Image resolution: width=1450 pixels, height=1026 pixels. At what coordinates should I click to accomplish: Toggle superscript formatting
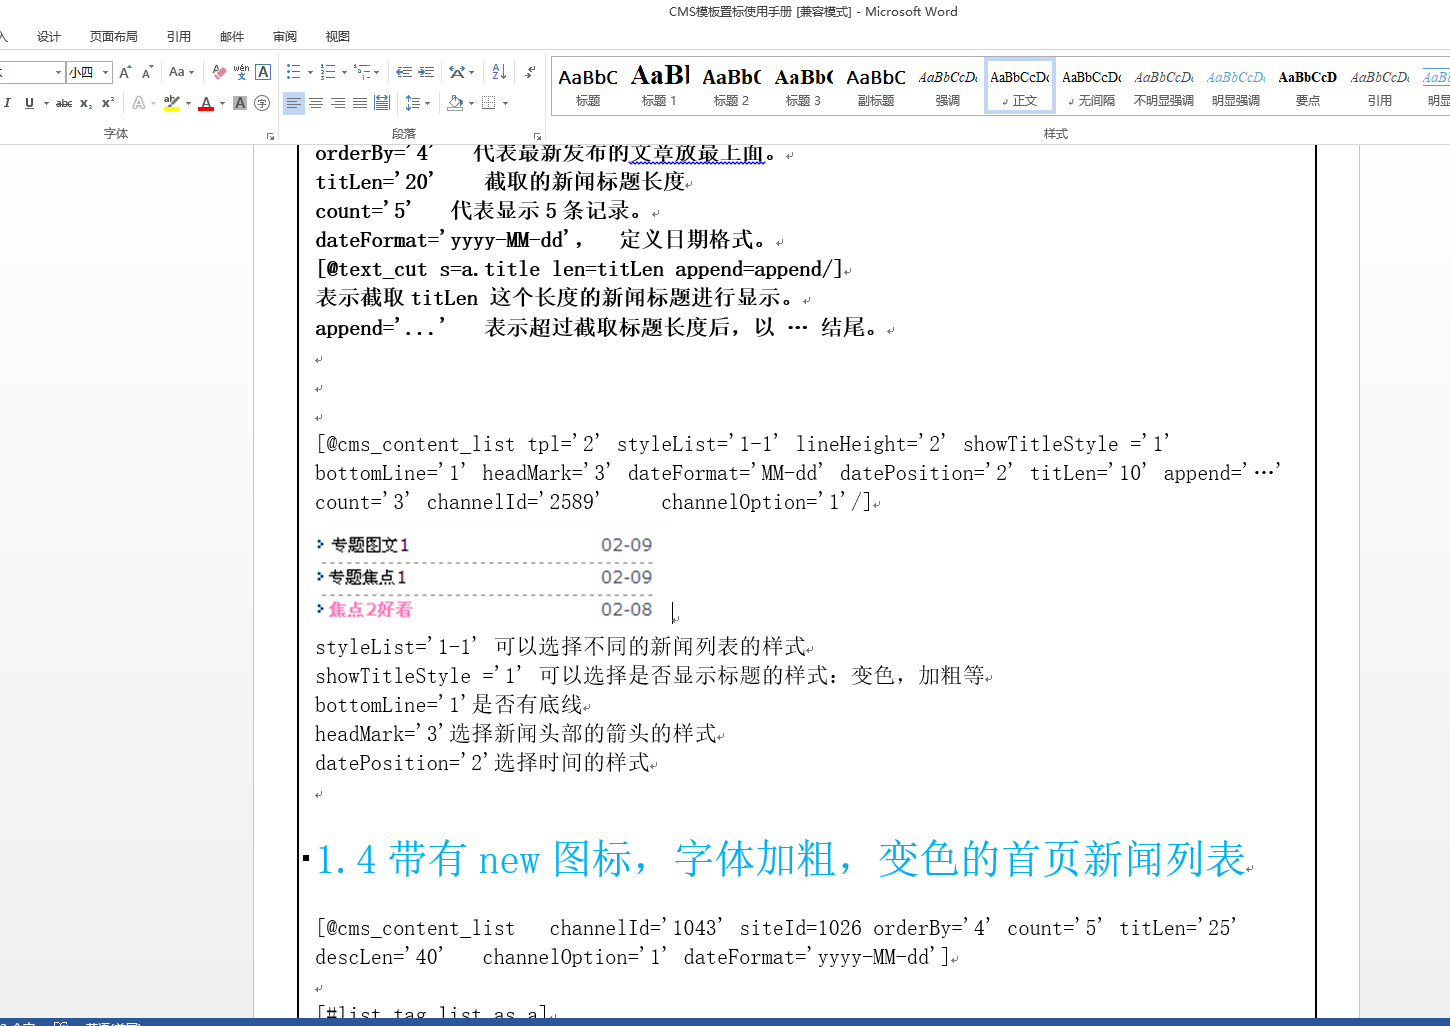click(108, 103)
